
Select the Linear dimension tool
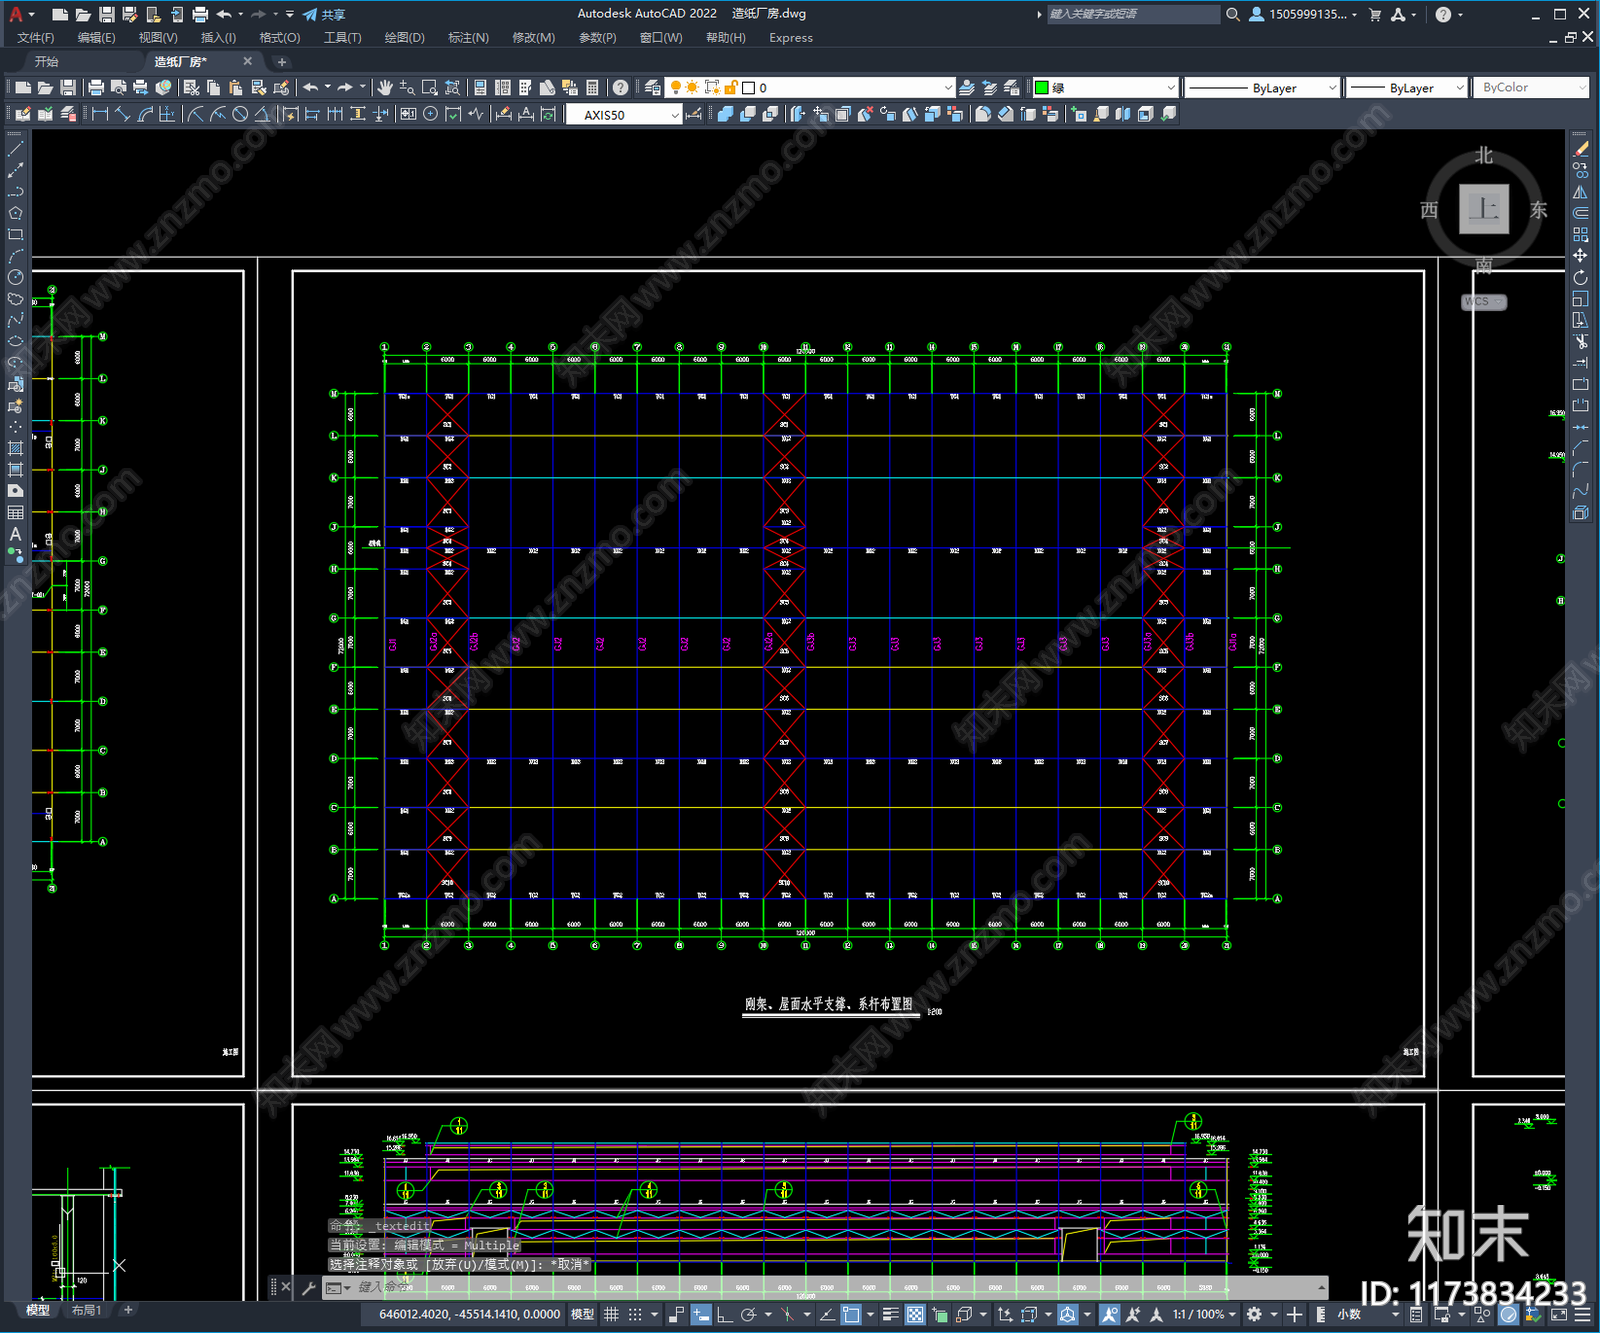point(100,114)
